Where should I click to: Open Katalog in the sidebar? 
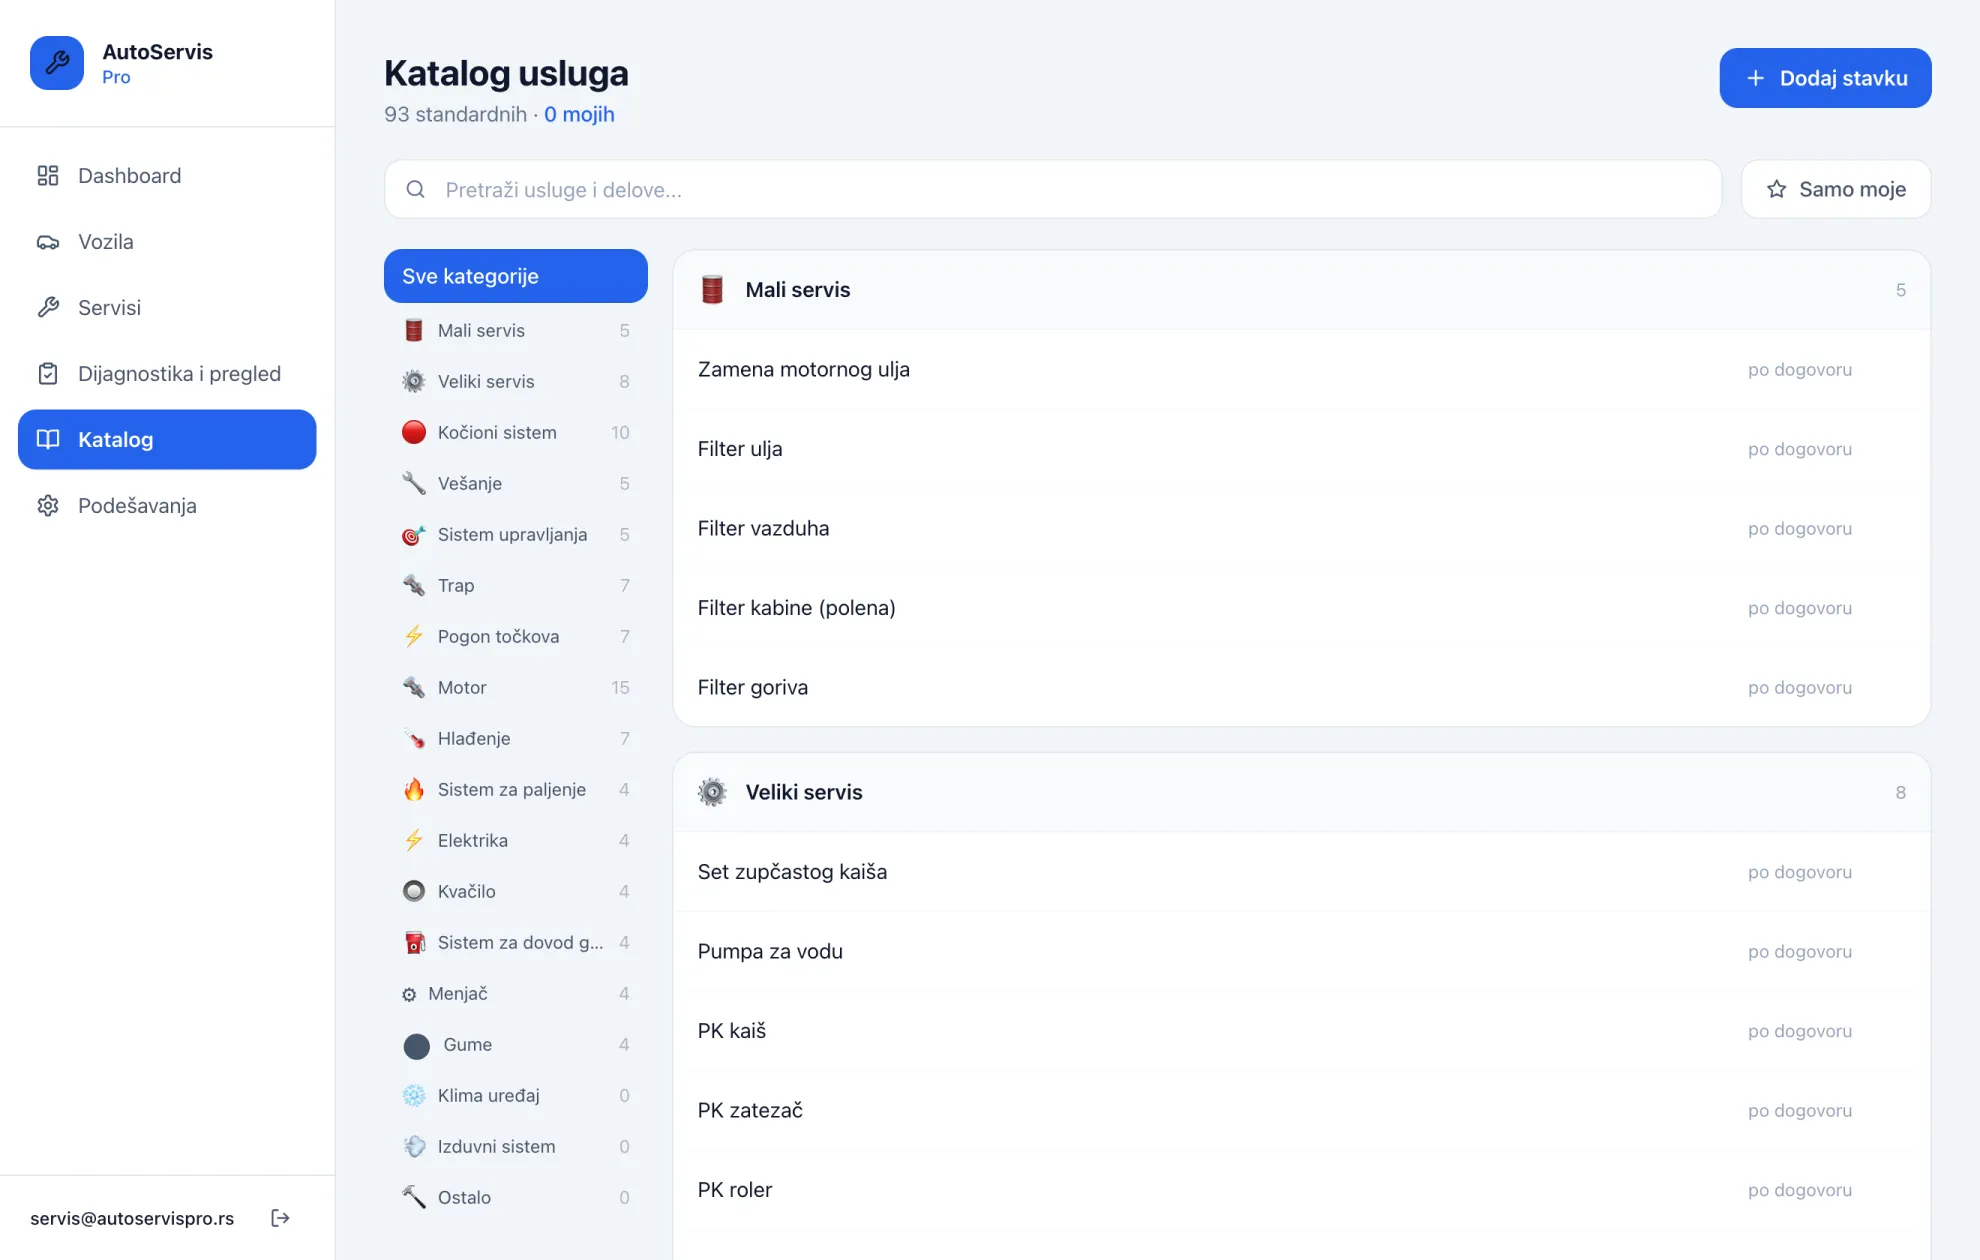pos(167,440)
